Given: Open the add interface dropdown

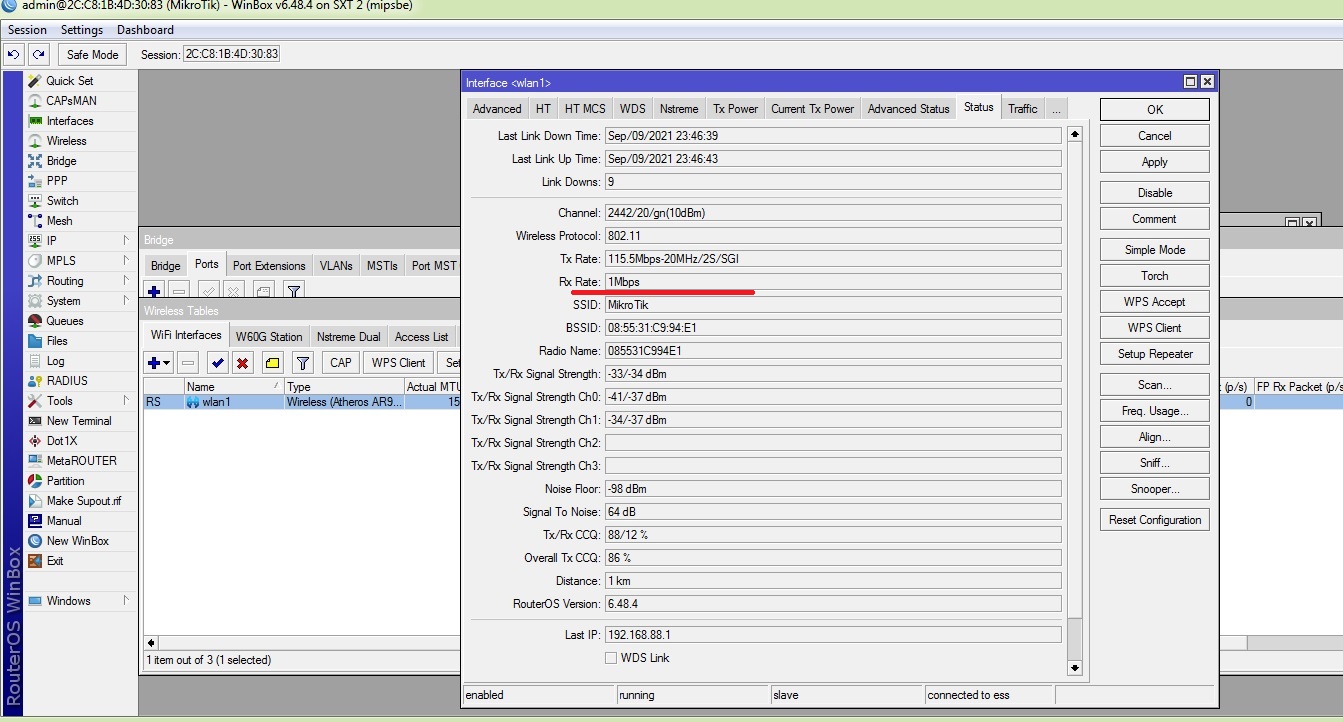Looking at the screenshot, I should (x=159, y=362).
